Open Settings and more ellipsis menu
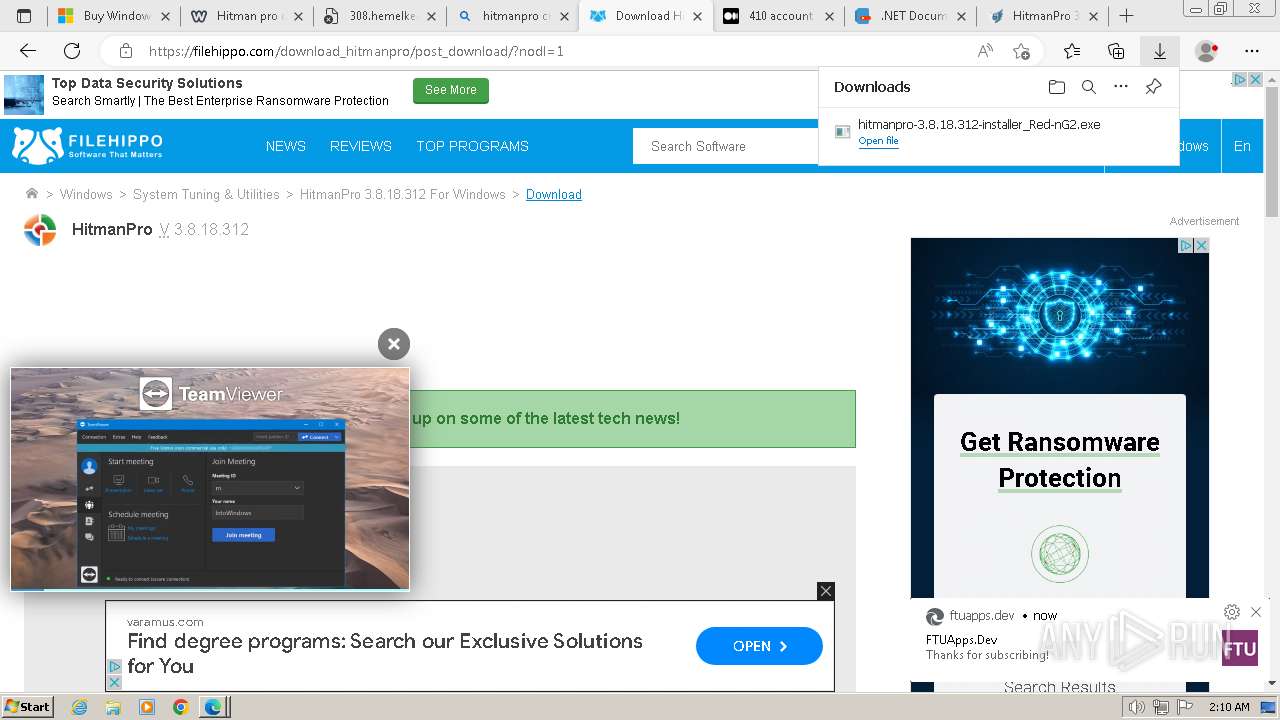This screenshot has height=720, width=1280. point(1252,51)
